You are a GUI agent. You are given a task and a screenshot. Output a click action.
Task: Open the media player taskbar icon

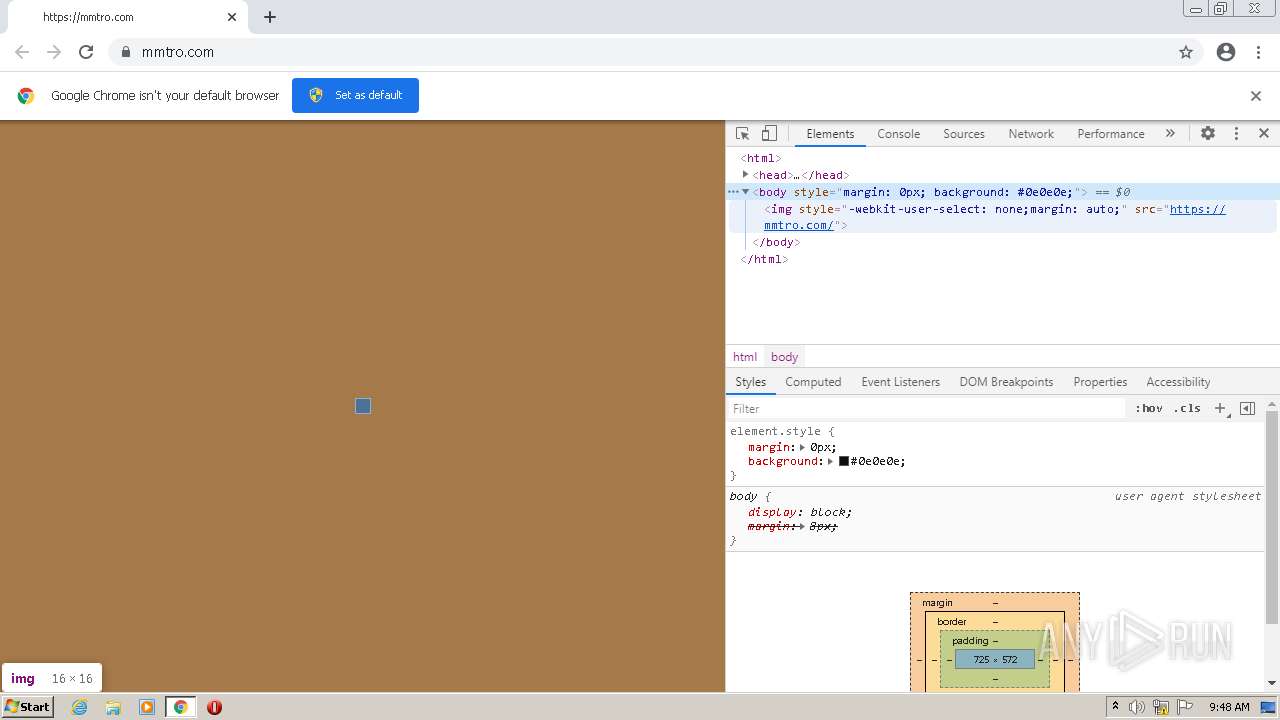[x=147, y=707]
